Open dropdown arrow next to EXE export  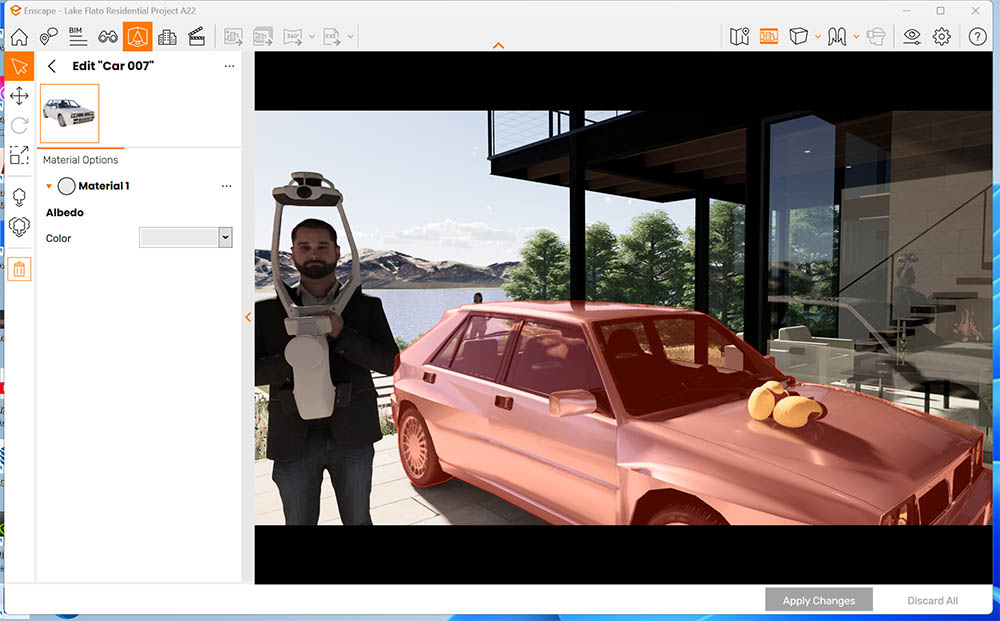350,37
